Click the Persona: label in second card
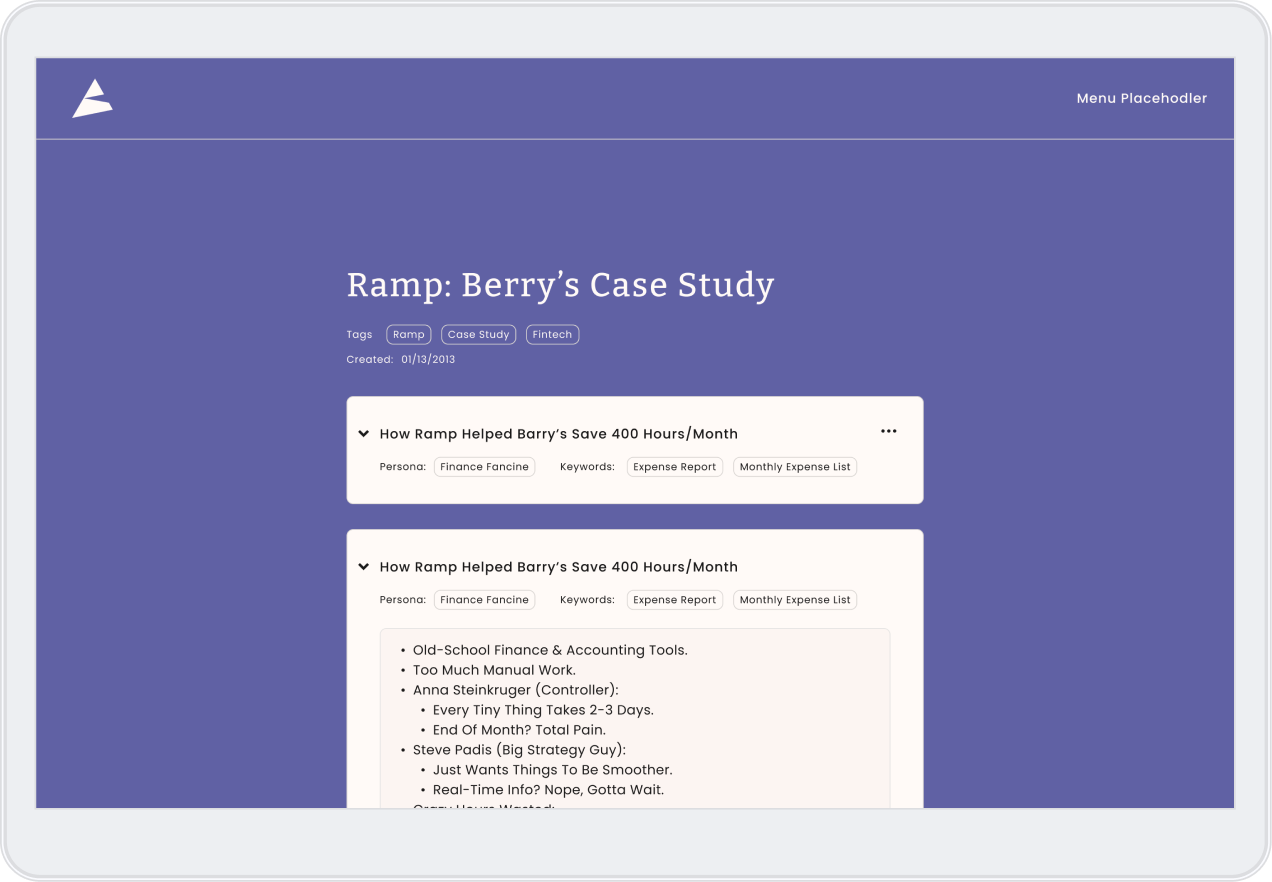1272x882 pixels. pos(403,600)
